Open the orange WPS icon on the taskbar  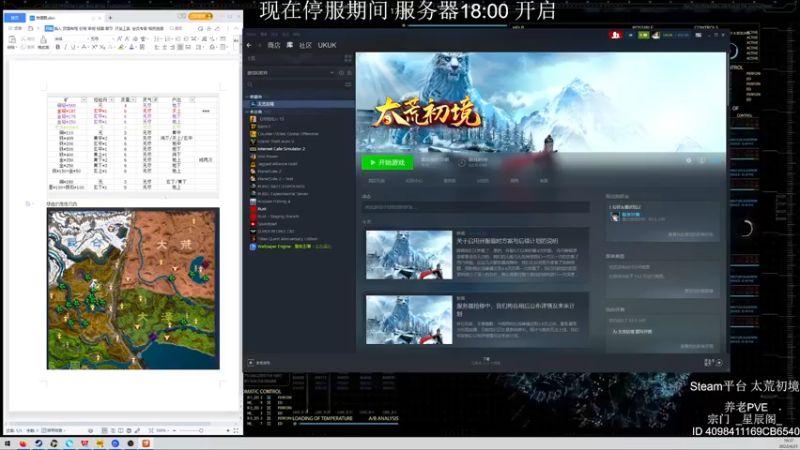(146, 443)
